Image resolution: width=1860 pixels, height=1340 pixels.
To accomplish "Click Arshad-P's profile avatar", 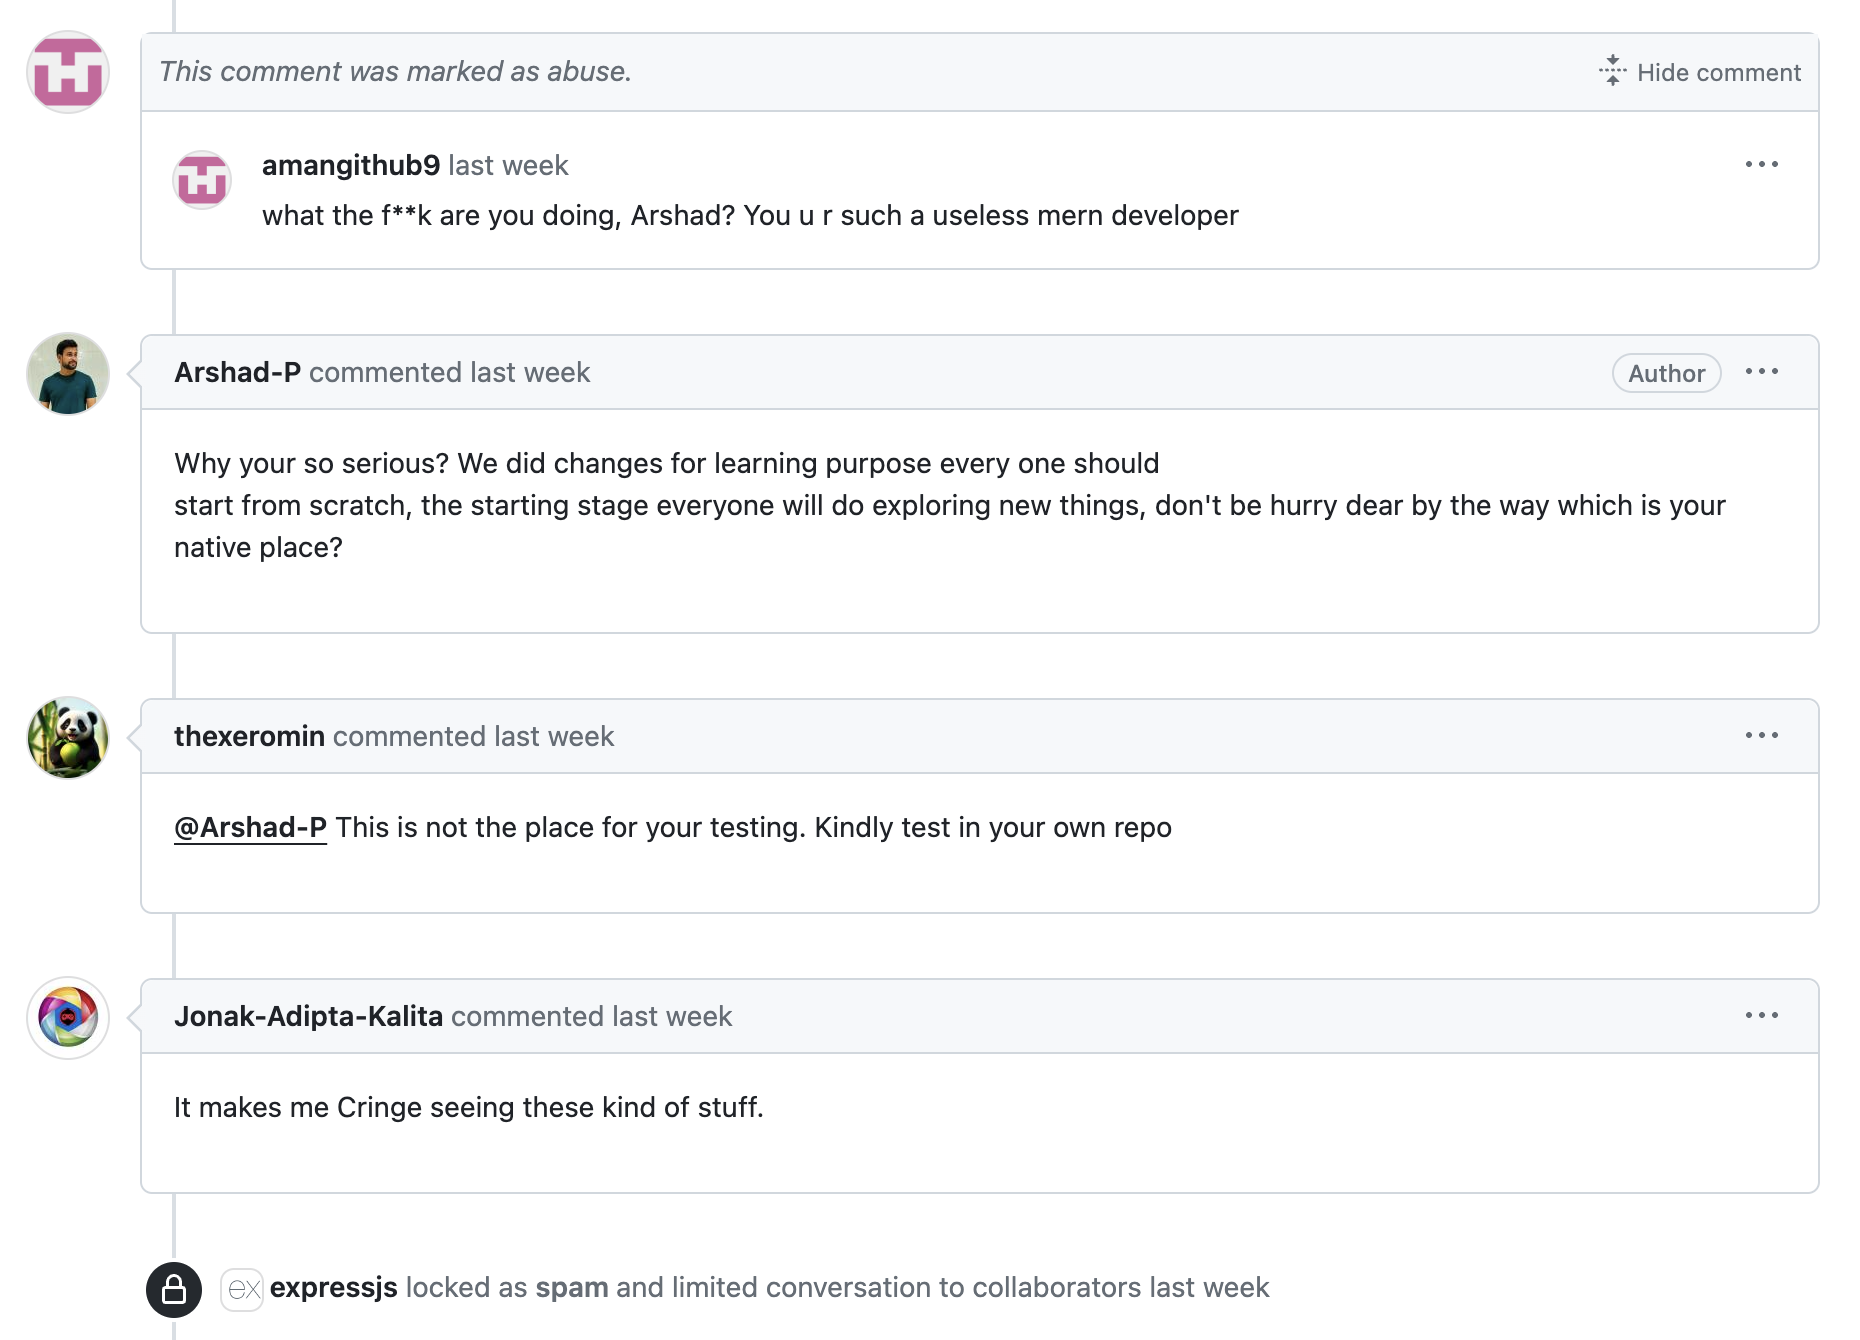I will [x=68, y=374].
